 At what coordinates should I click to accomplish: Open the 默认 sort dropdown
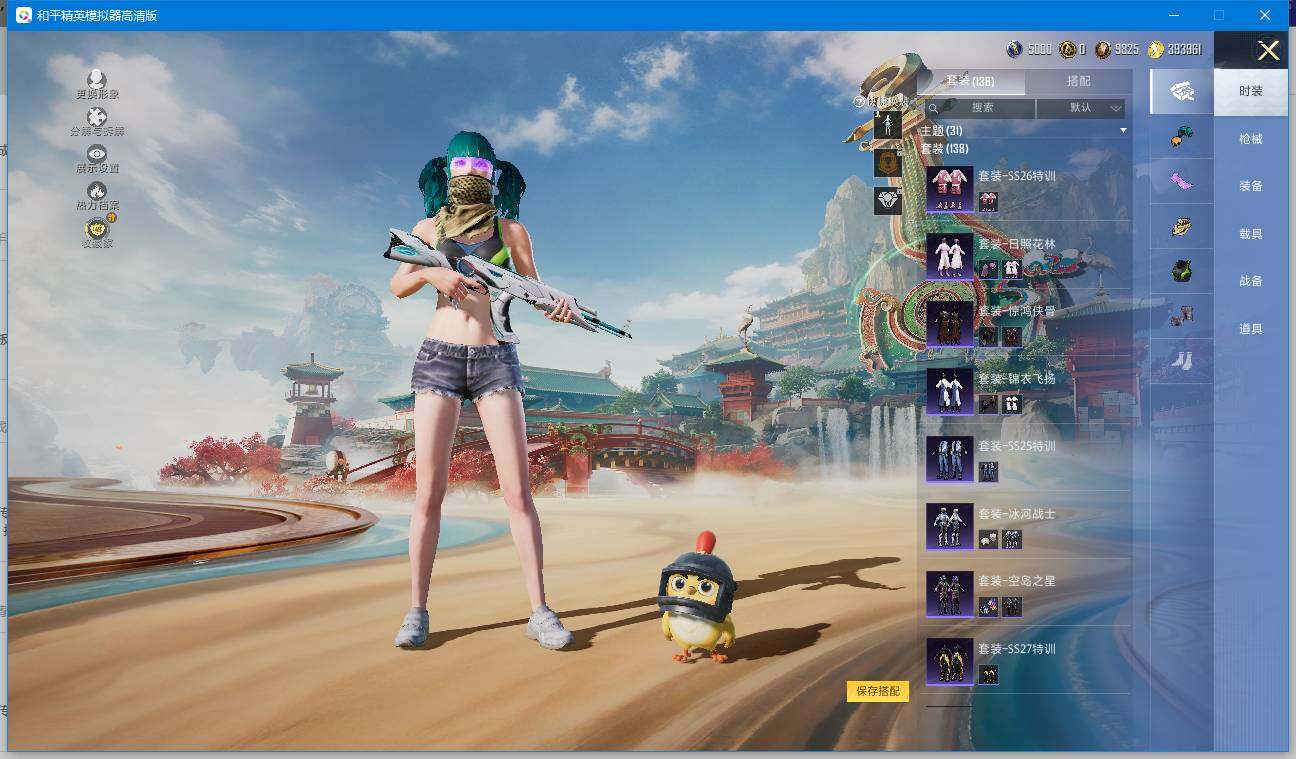tap(1081, 108)
